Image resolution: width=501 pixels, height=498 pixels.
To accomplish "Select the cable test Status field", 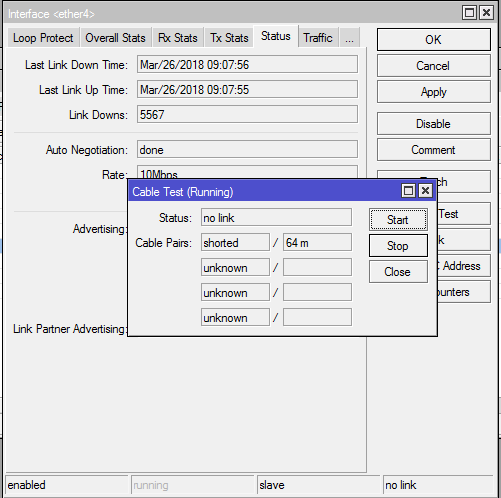I will pyautogui.click(x=276, y=218).
